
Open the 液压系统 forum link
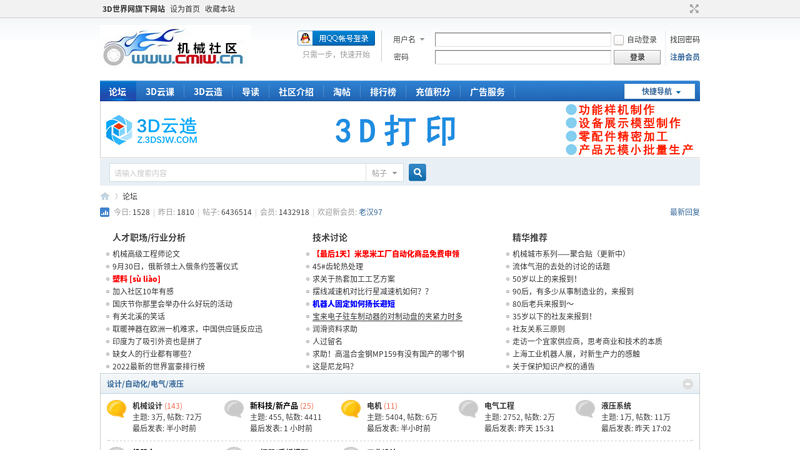[616, 406]
